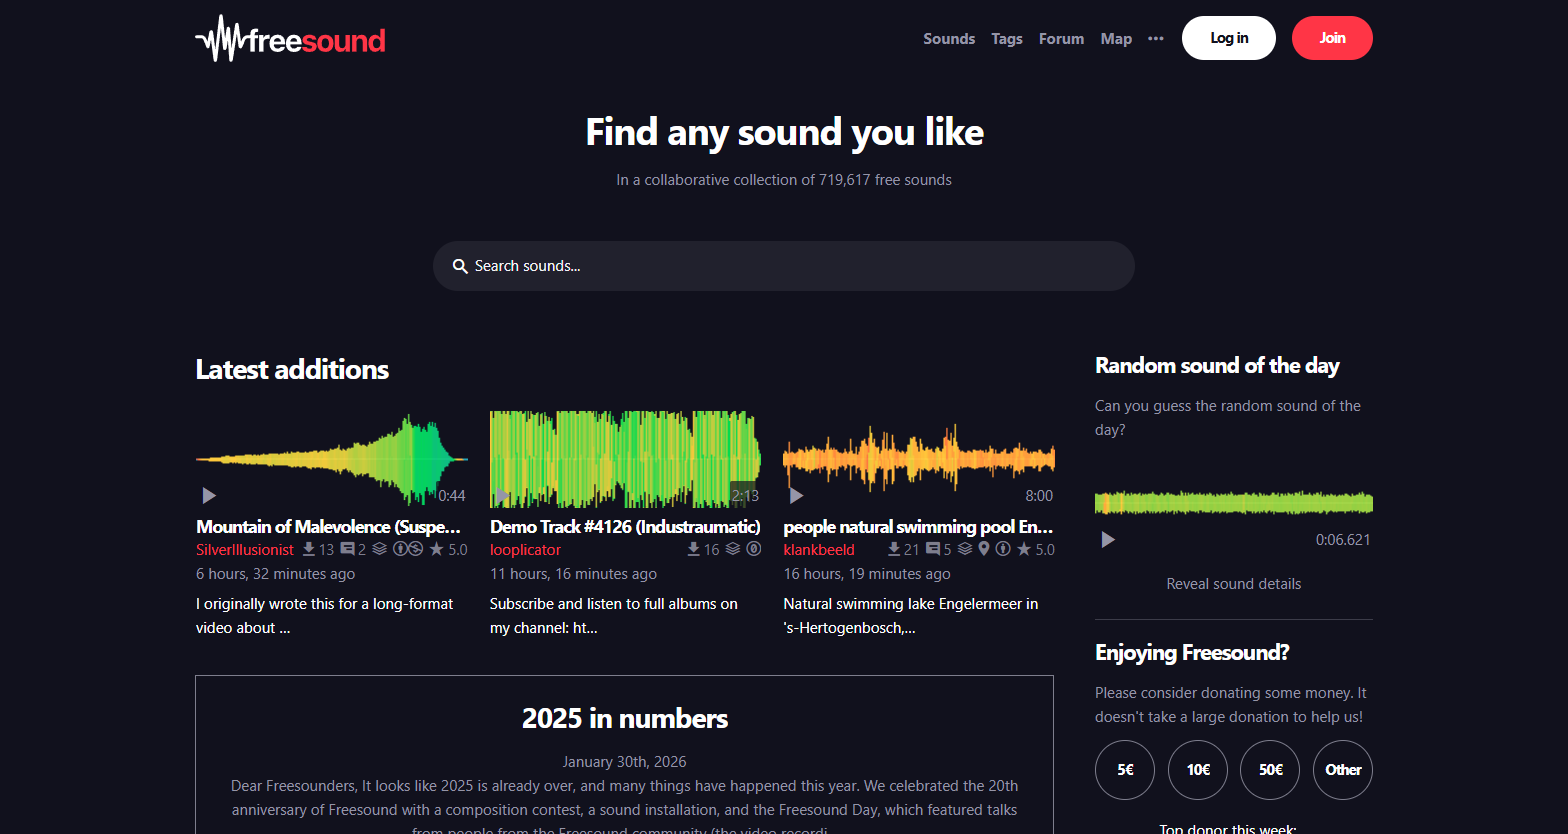Play the random sound of the day
1568x834 pixels.
tap(1108, 540)
